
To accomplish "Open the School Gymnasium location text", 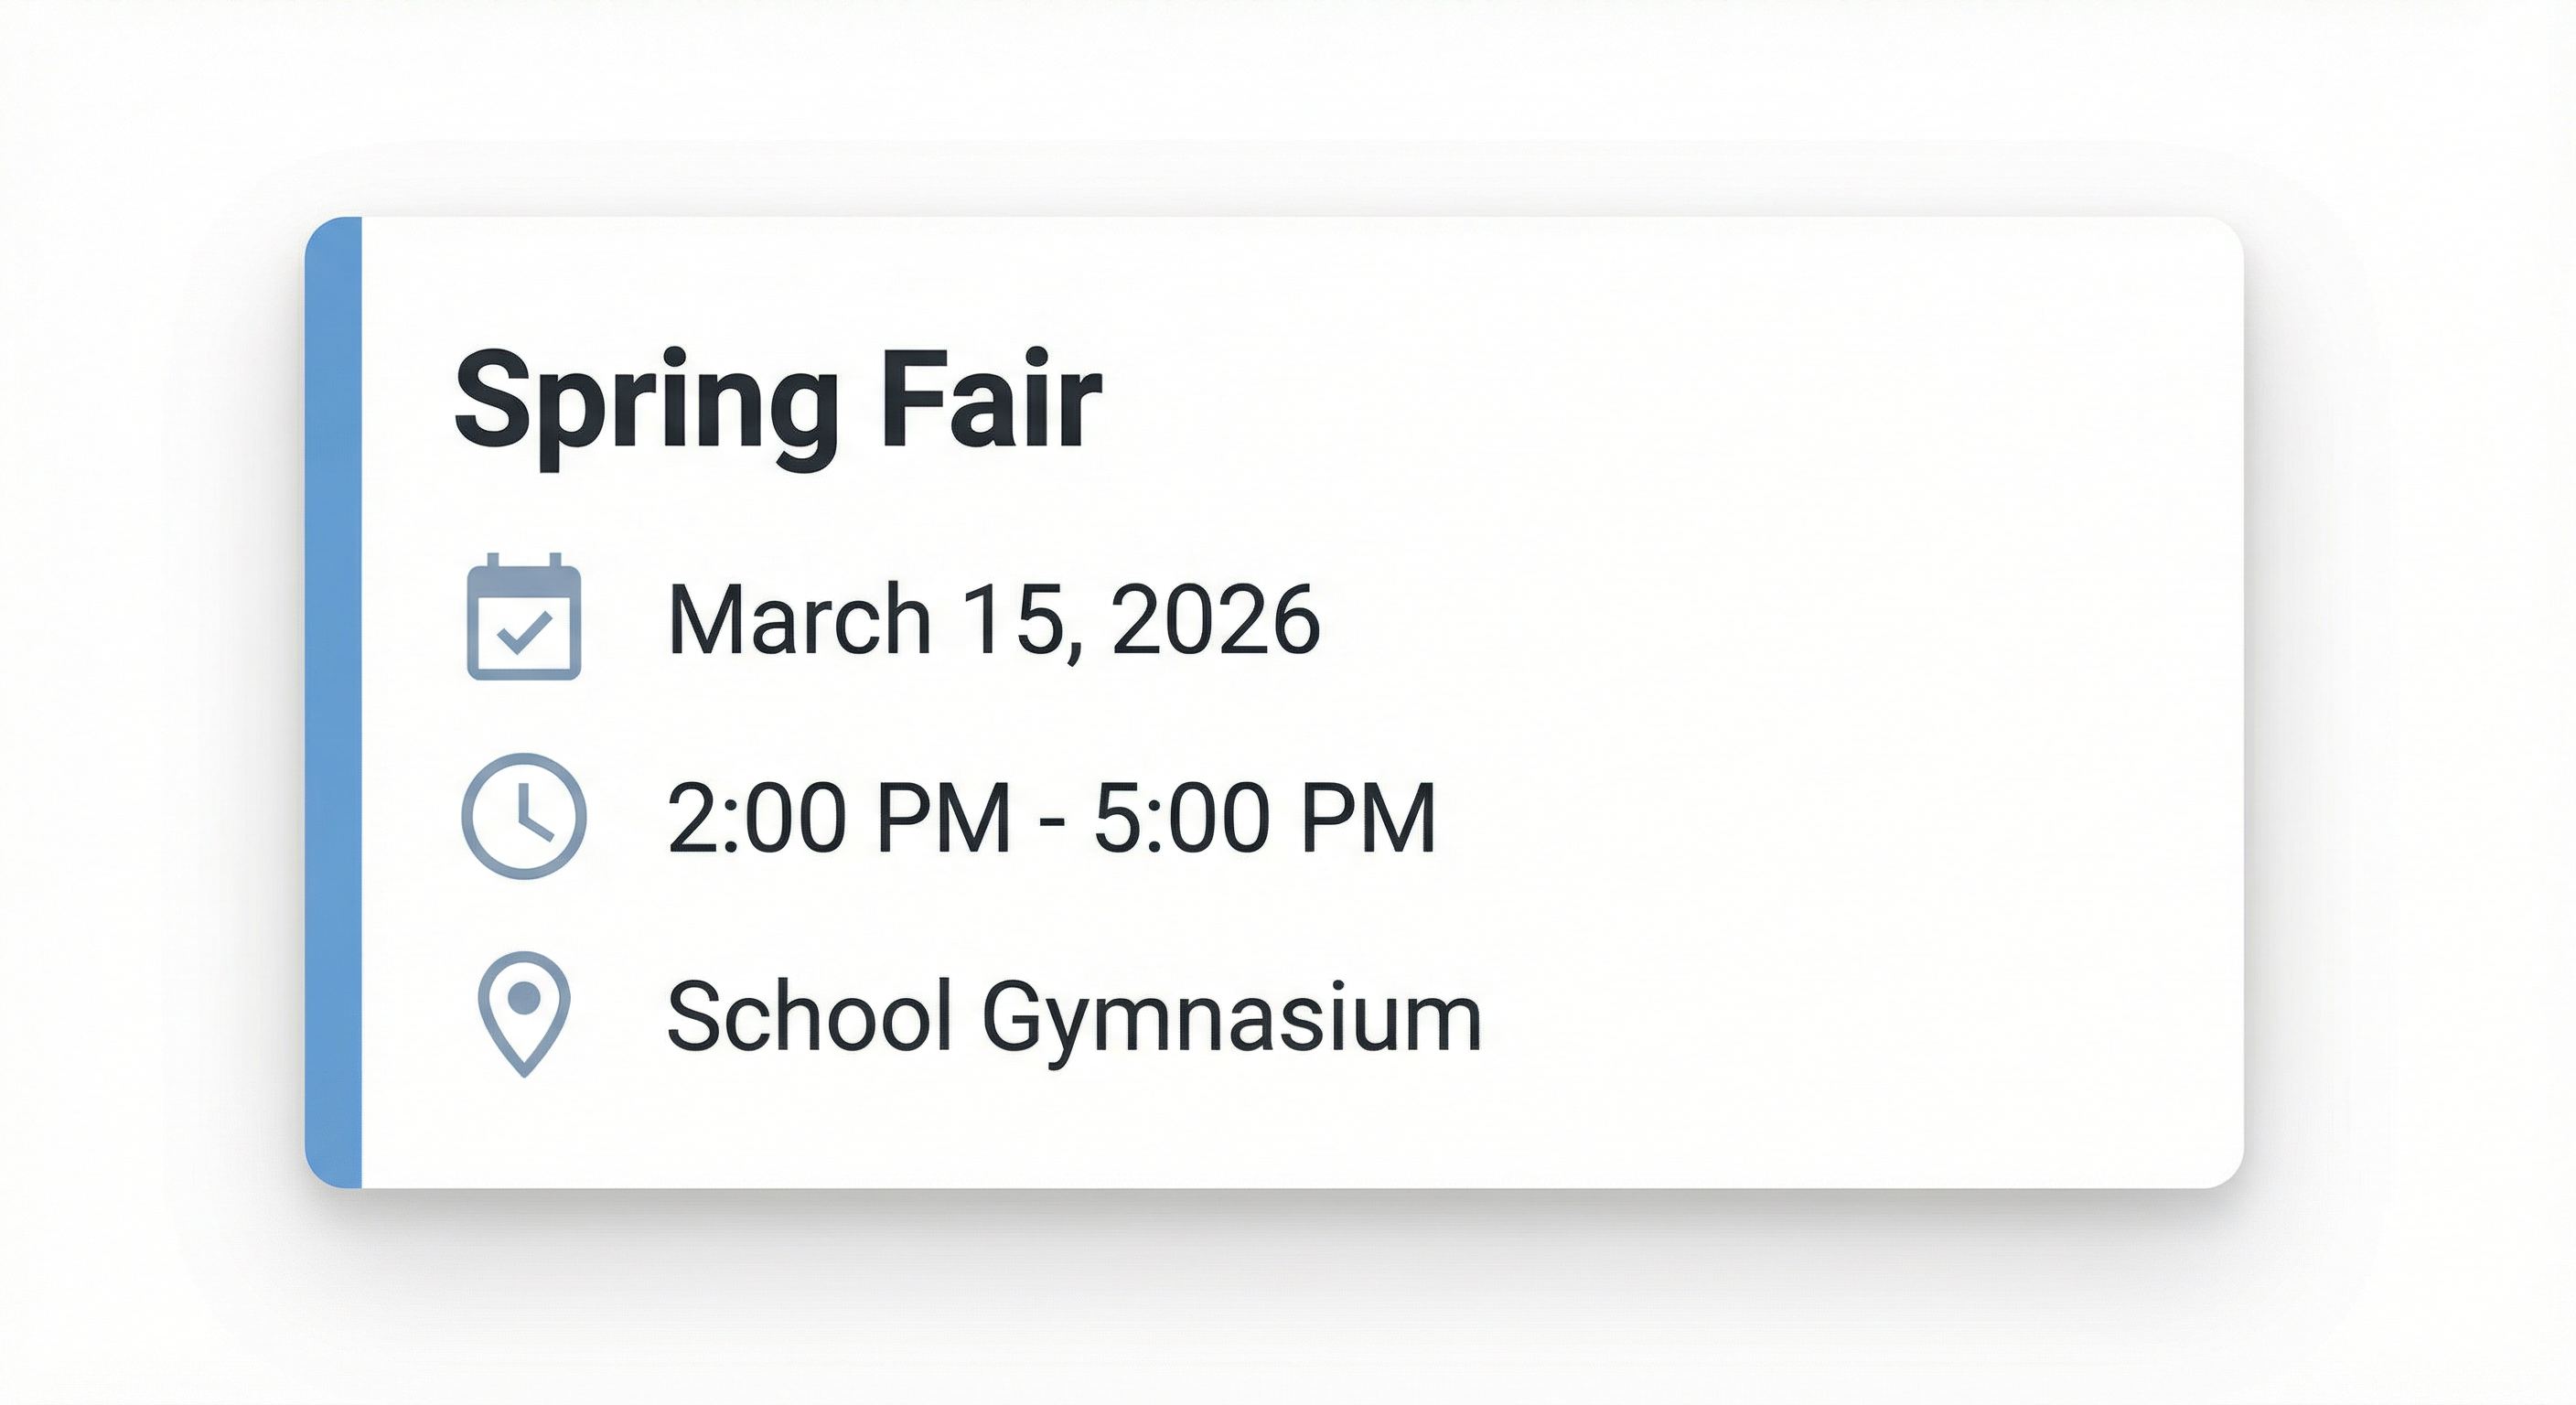I will click(1073, 1017).
